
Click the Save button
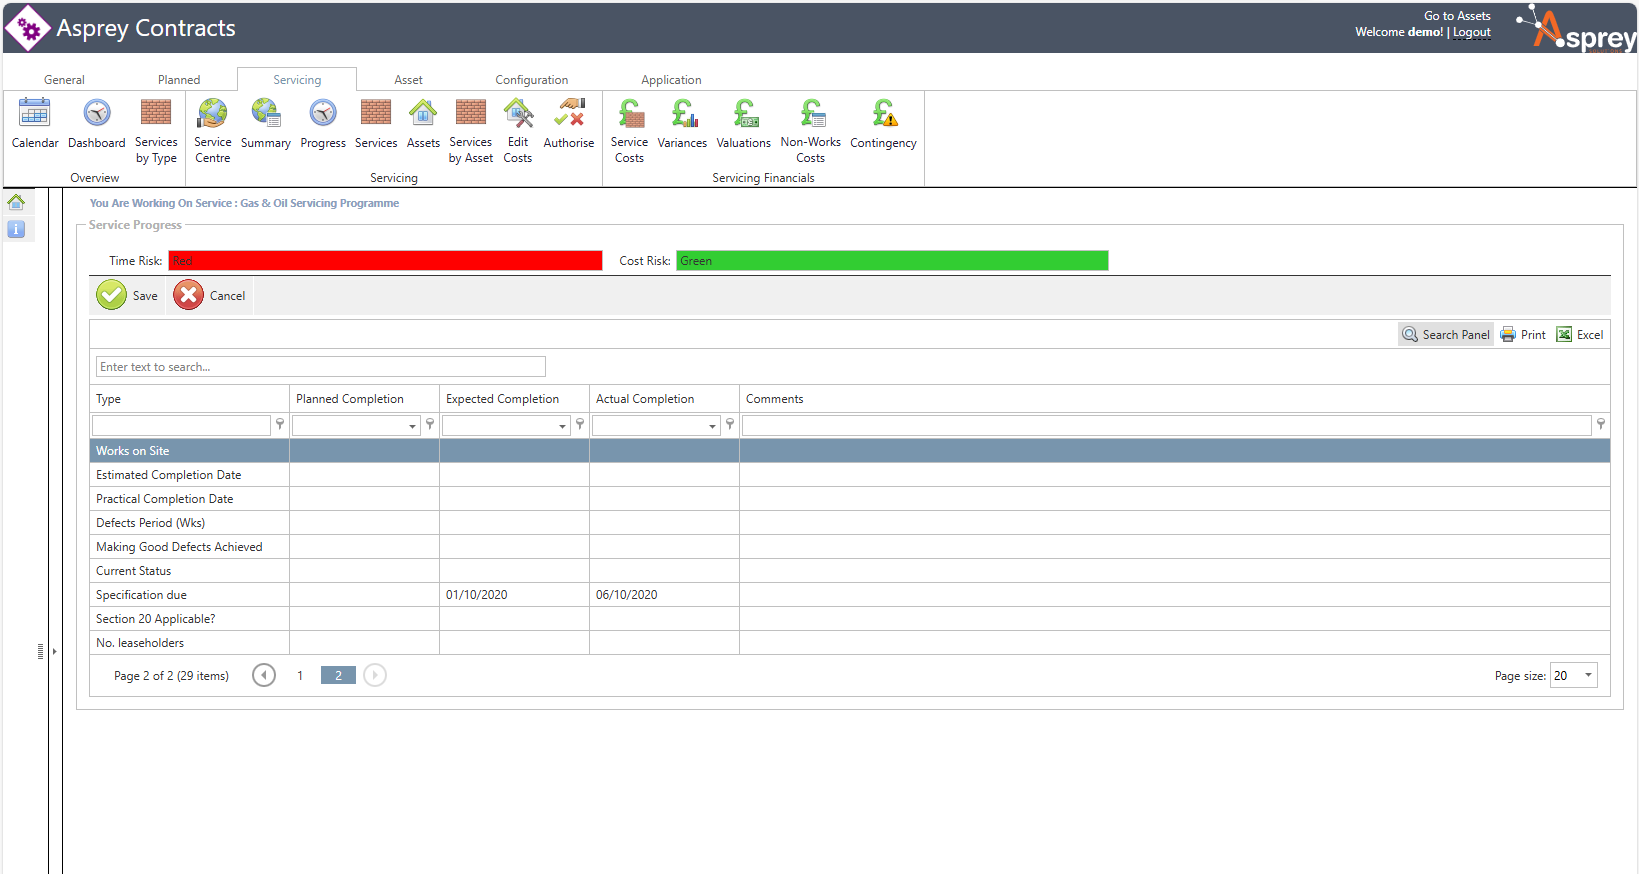[x=127, y=296]
